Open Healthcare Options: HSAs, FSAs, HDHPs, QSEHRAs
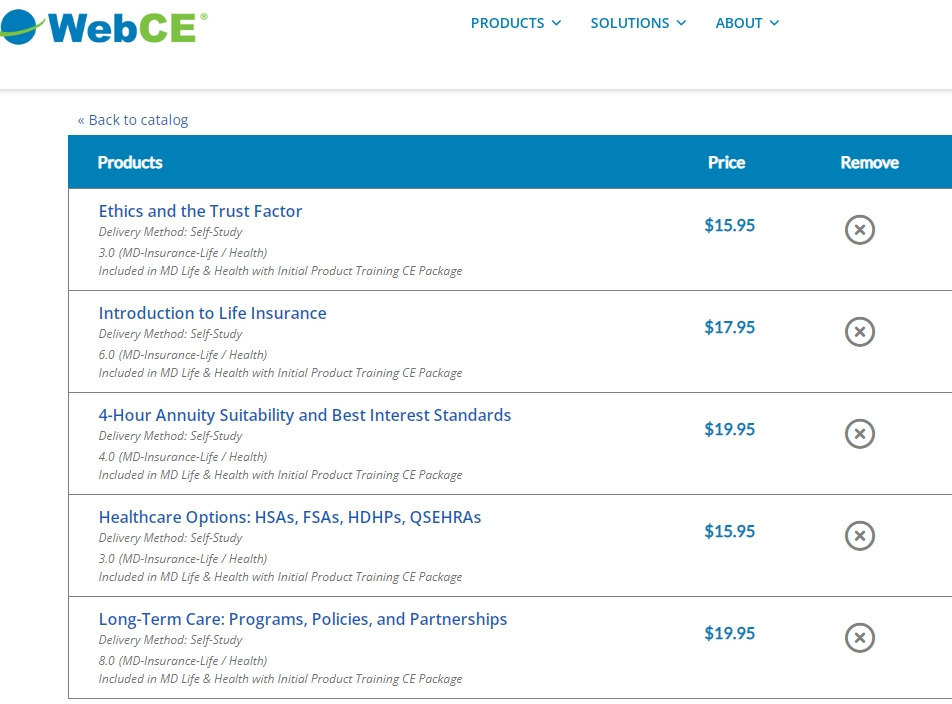The width and height of the screenshot is (952, 704). point(289,517)
